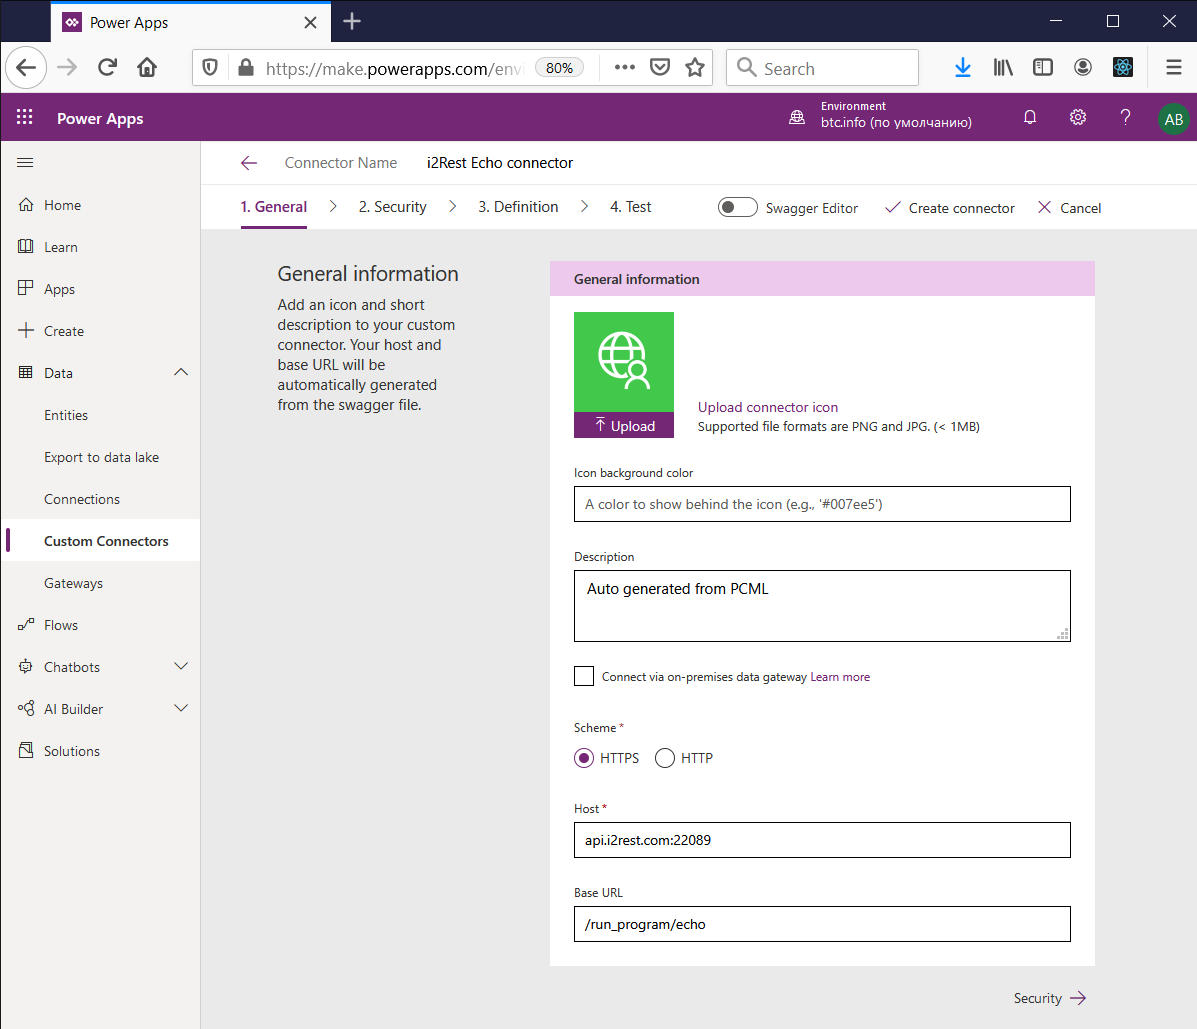Click the browser back button

26,68
